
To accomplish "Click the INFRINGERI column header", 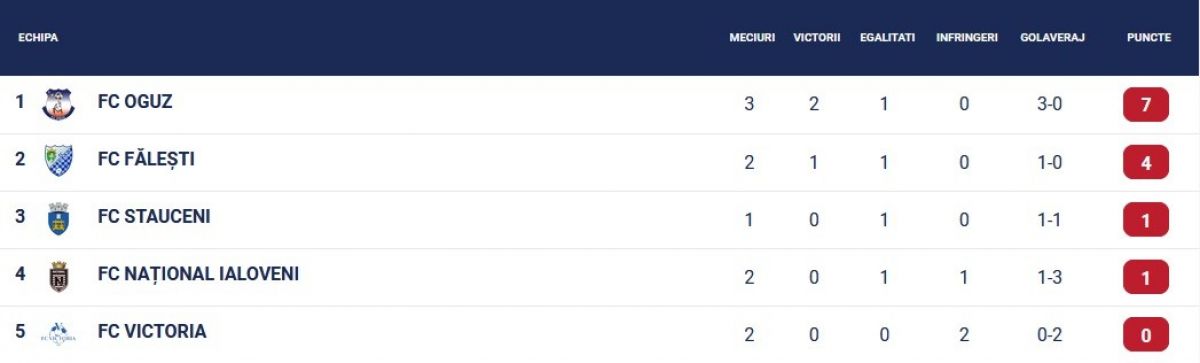I will [x=967, y=38].
